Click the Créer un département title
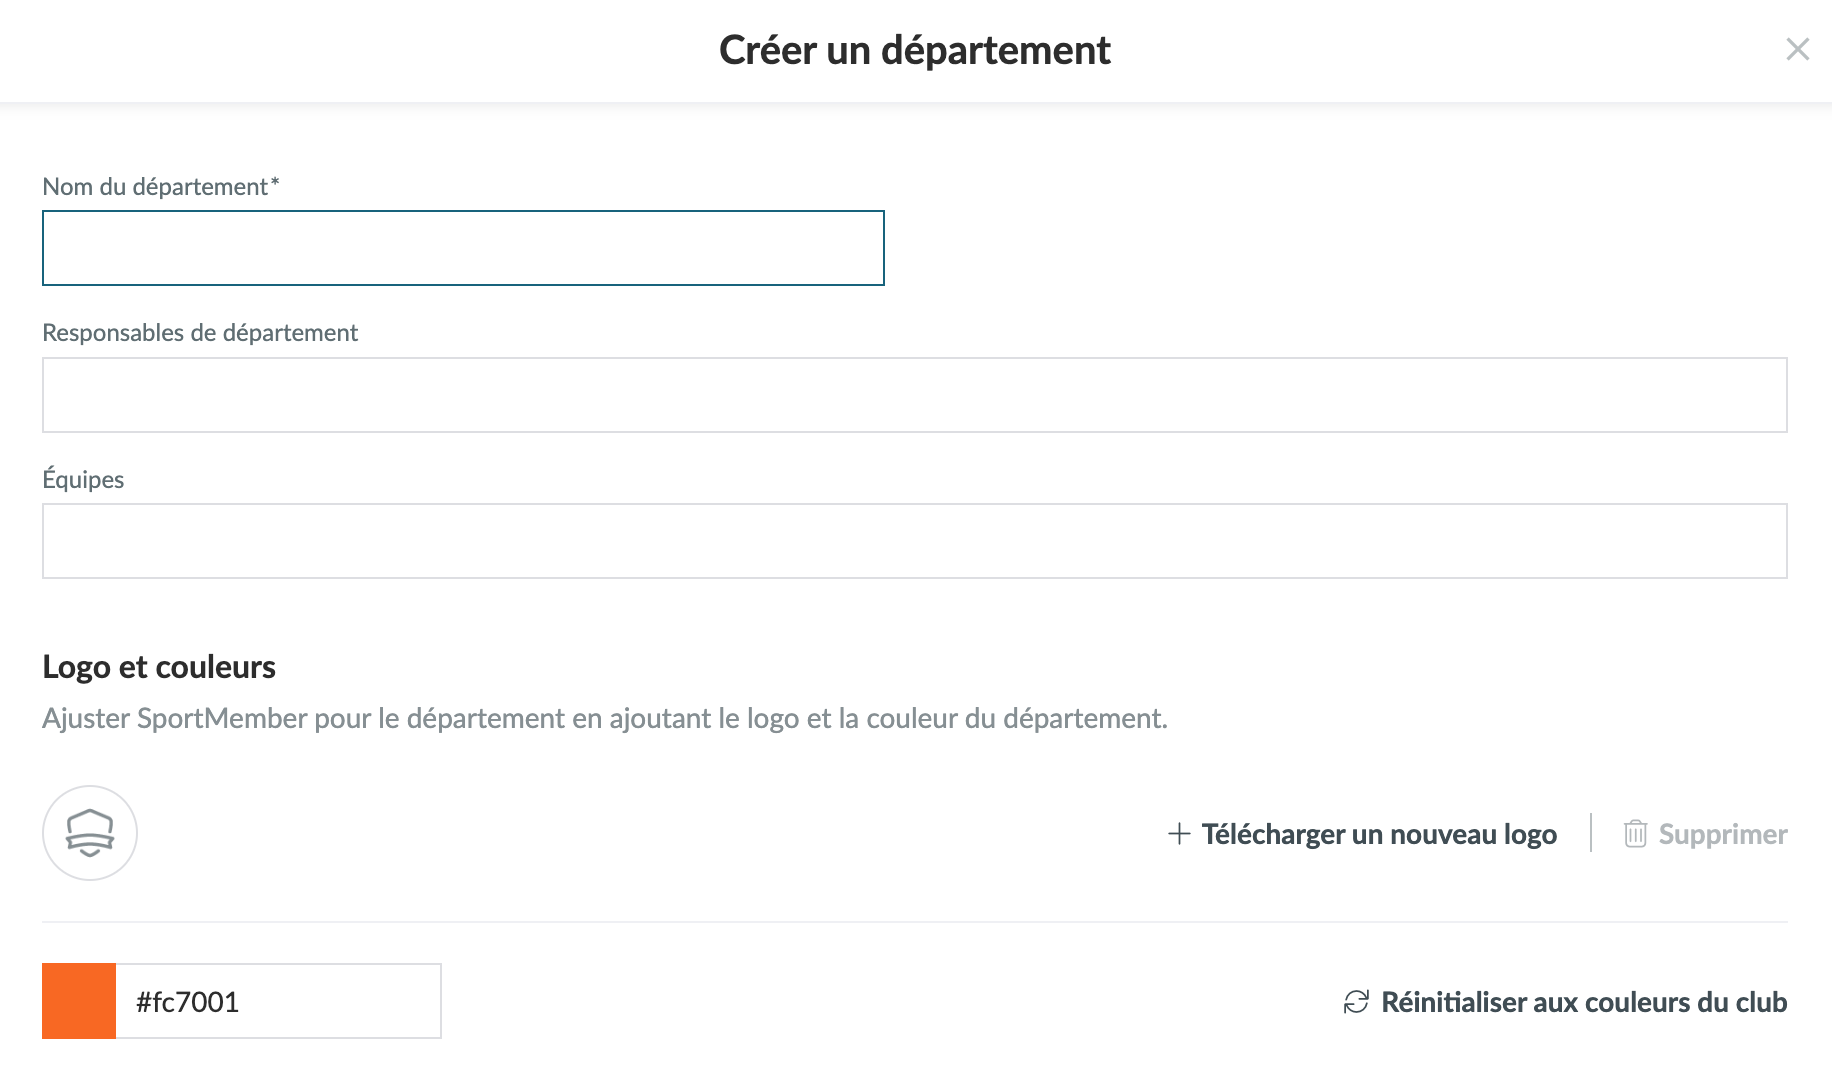Screen dimensions: 1832x1086 [915, 50]
